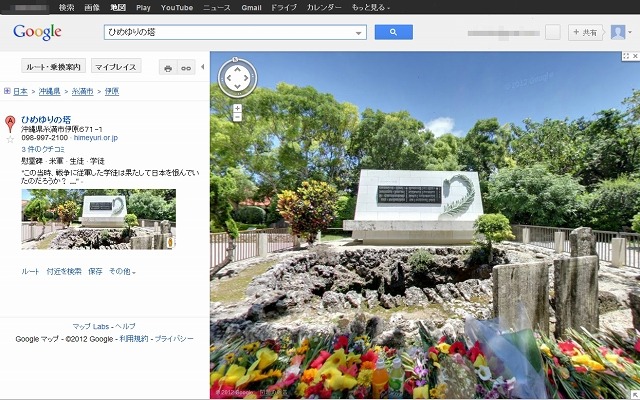This screenshot has width=640, height=400.
Task: Click the pegman icon on the thumbnail
Action: click(170, 242)
